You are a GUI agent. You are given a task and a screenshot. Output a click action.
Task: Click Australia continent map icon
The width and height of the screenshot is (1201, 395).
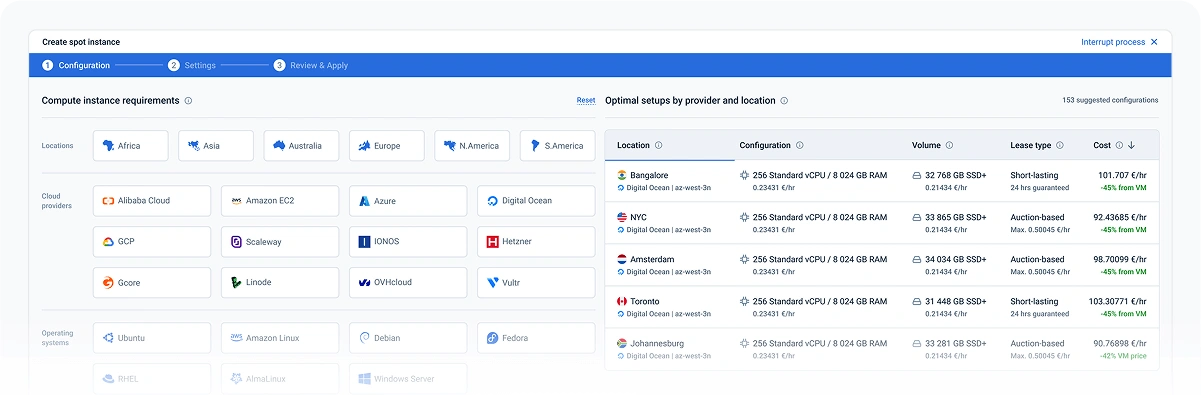point(280,146)
